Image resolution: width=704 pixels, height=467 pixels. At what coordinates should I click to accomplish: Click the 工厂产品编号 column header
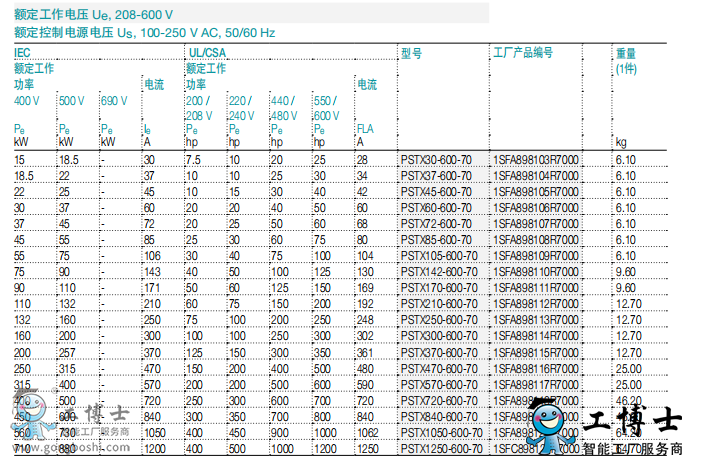(523, 53)
